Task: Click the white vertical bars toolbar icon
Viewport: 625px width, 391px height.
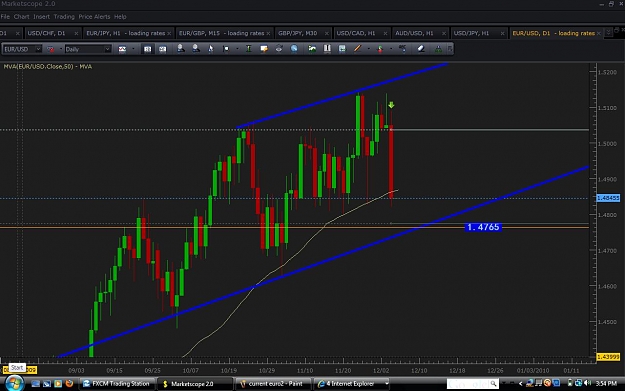Action: pos(327,49)
